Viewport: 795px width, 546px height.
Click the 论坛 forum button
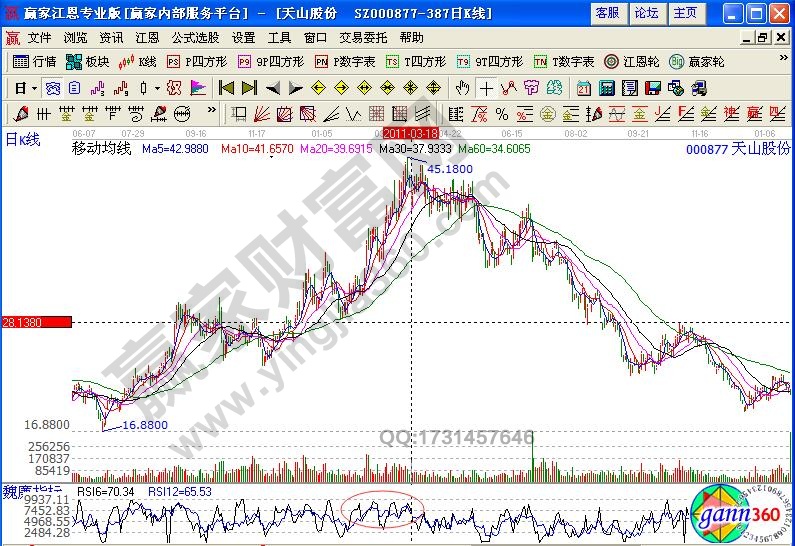pos(646,12)
